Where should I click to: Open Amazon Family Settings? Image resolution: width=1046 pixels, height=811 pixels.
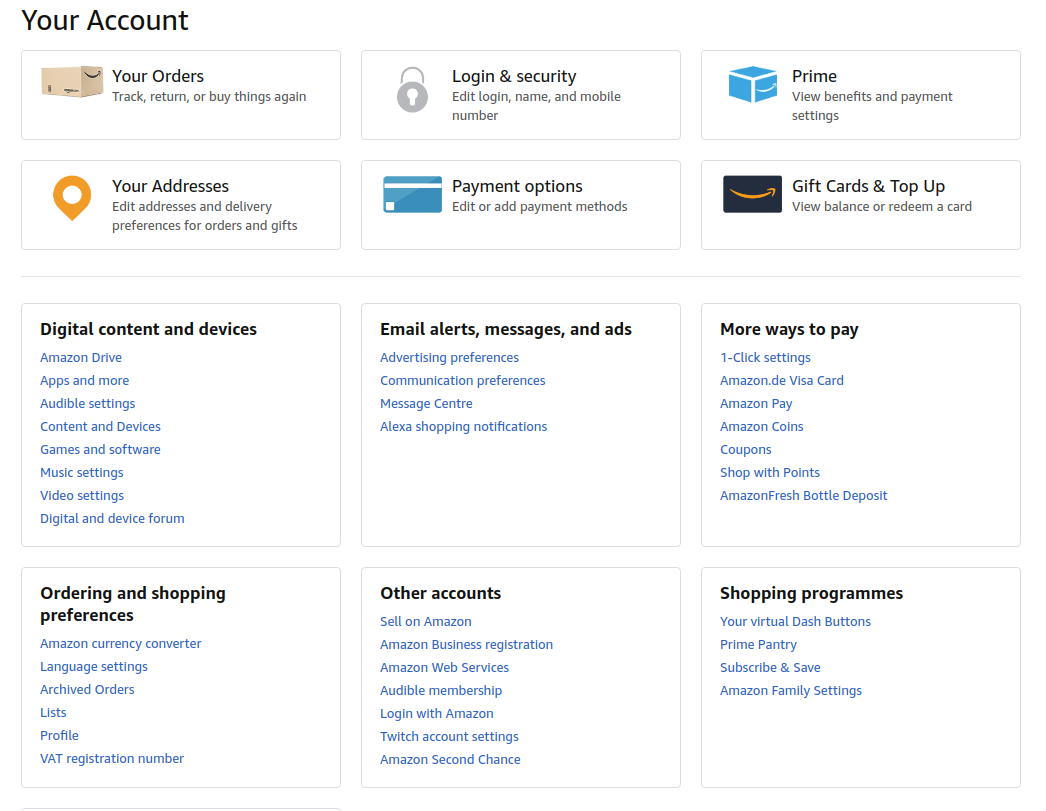791,691
